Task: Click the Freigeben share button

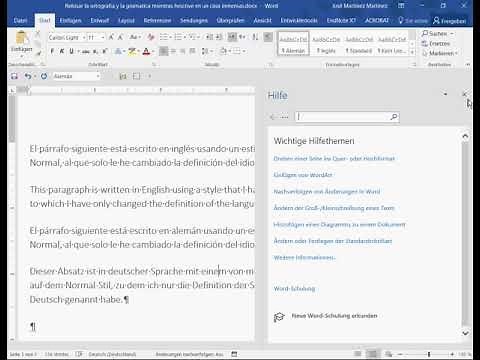Action: tap(449, 21)
